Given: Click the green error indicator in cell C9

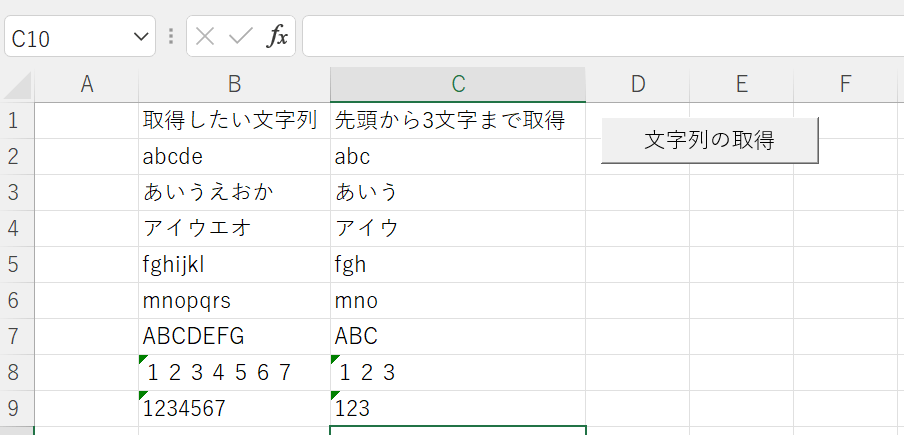Looking at the screenshot, I should pyautogui.click(x=335, y=395).
